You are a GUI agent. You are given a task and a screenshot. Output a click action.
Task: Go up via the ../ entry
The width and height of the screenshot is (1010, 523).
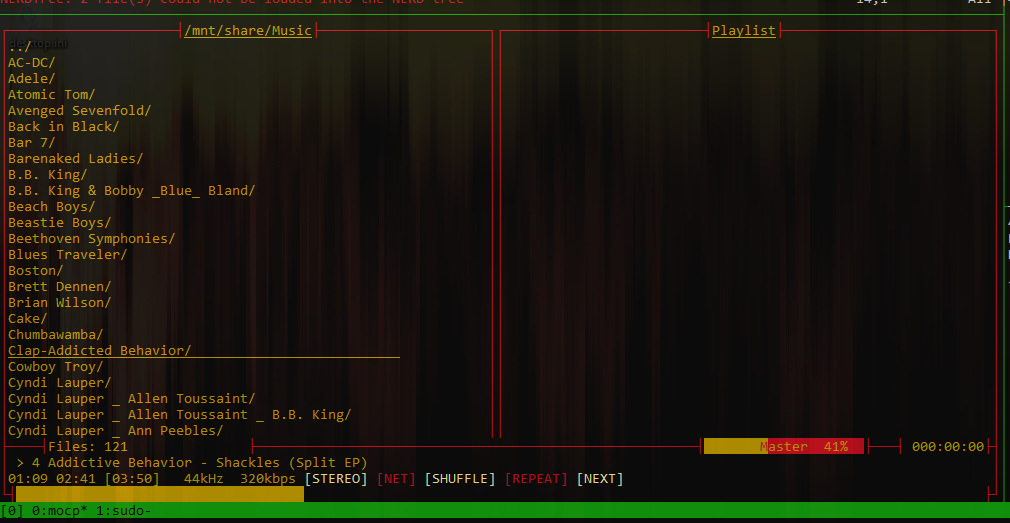tap(20, 47)
